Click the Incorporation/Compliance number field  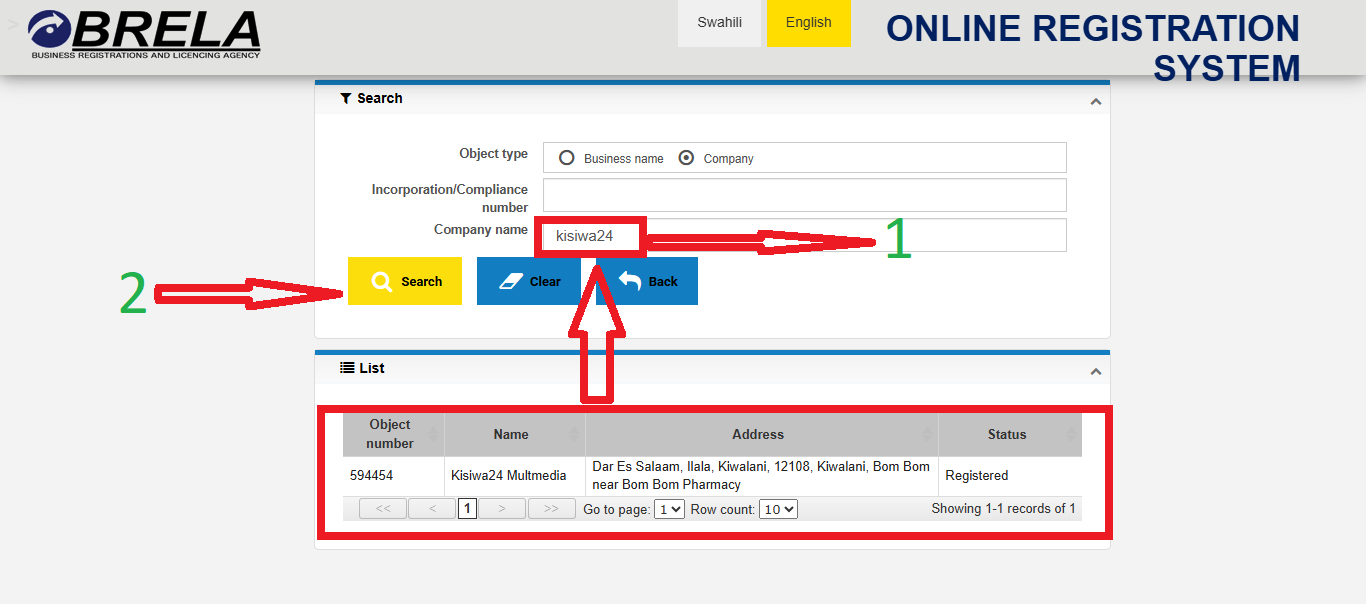[805, 195]
